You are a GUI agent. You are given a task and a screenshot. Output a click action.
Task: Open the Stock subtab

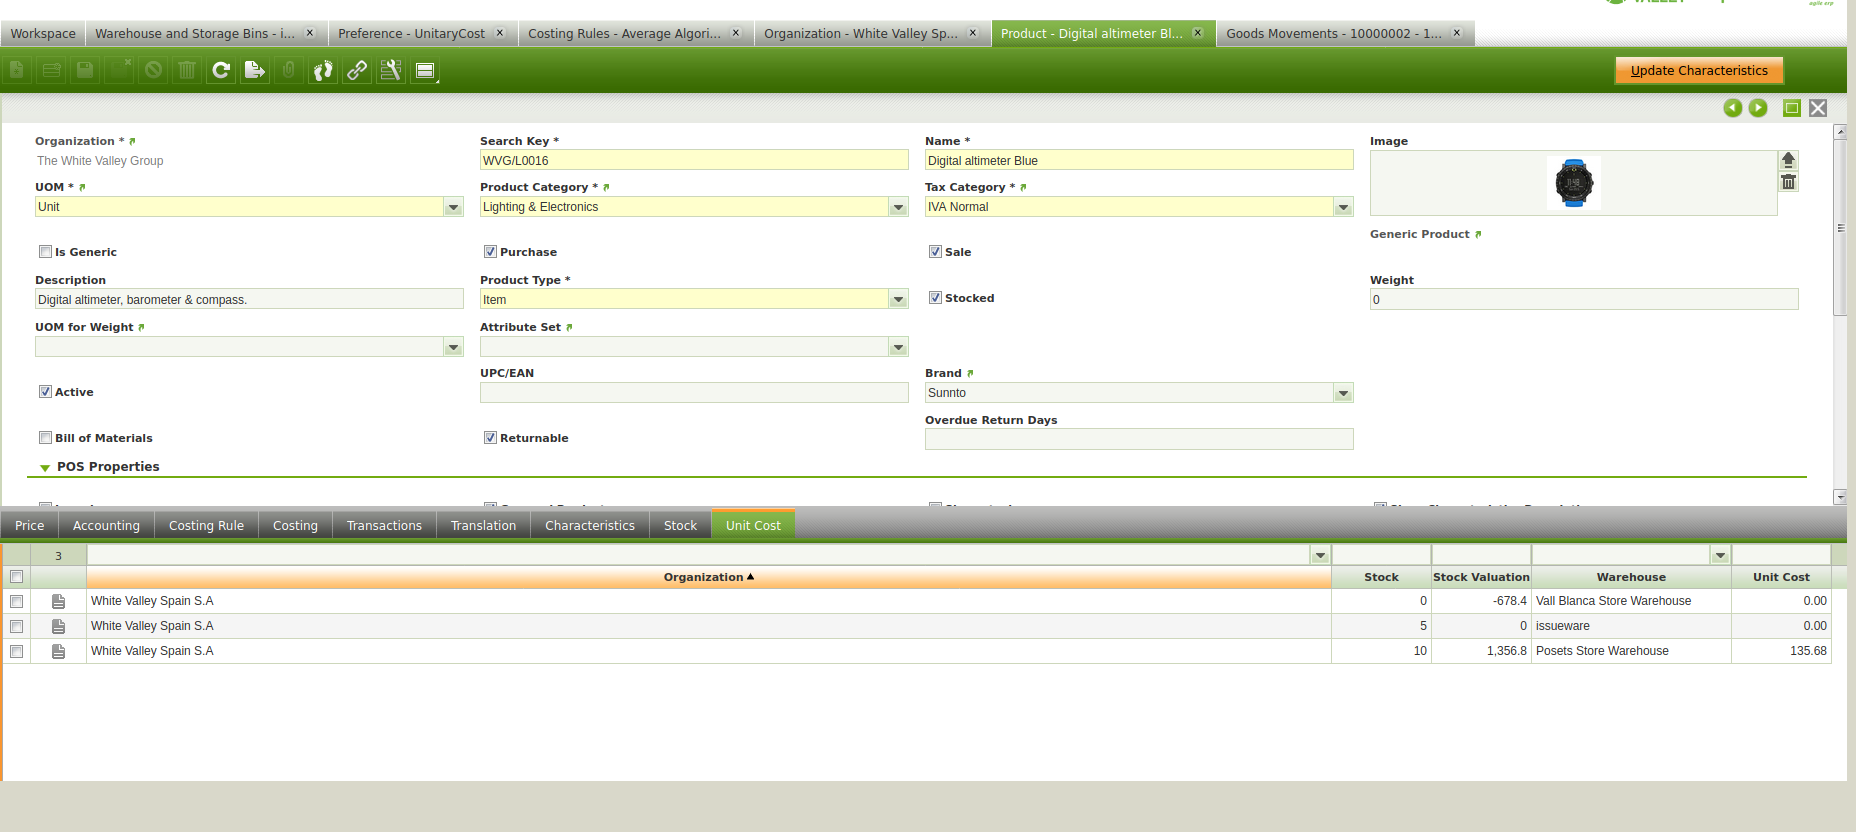[680, 525]
